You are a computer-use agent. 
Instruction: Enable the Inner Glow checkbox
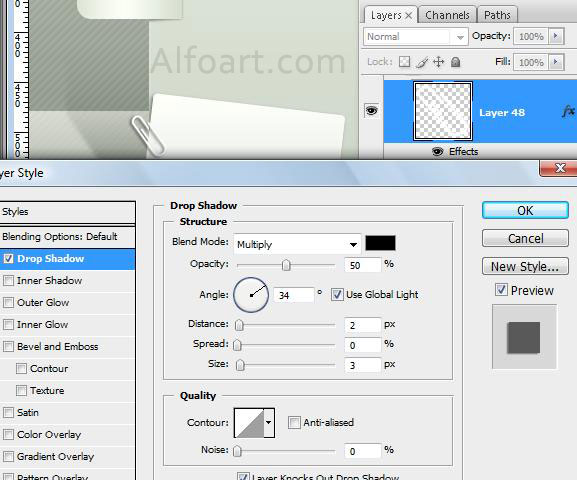coord(8,325)
